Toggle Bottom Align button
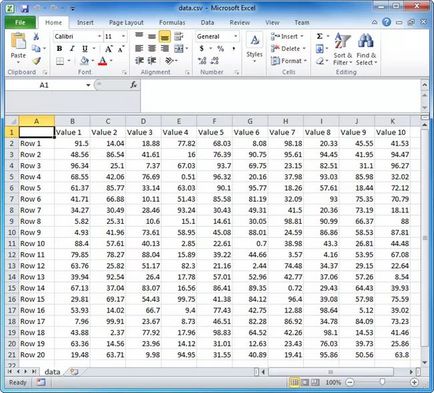434x393 pixels. [165, 36]
